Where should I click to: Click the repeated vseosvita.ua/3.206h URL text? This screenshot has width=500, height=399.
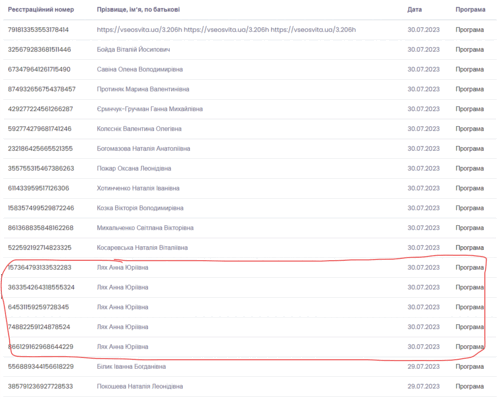click(226, 30)
